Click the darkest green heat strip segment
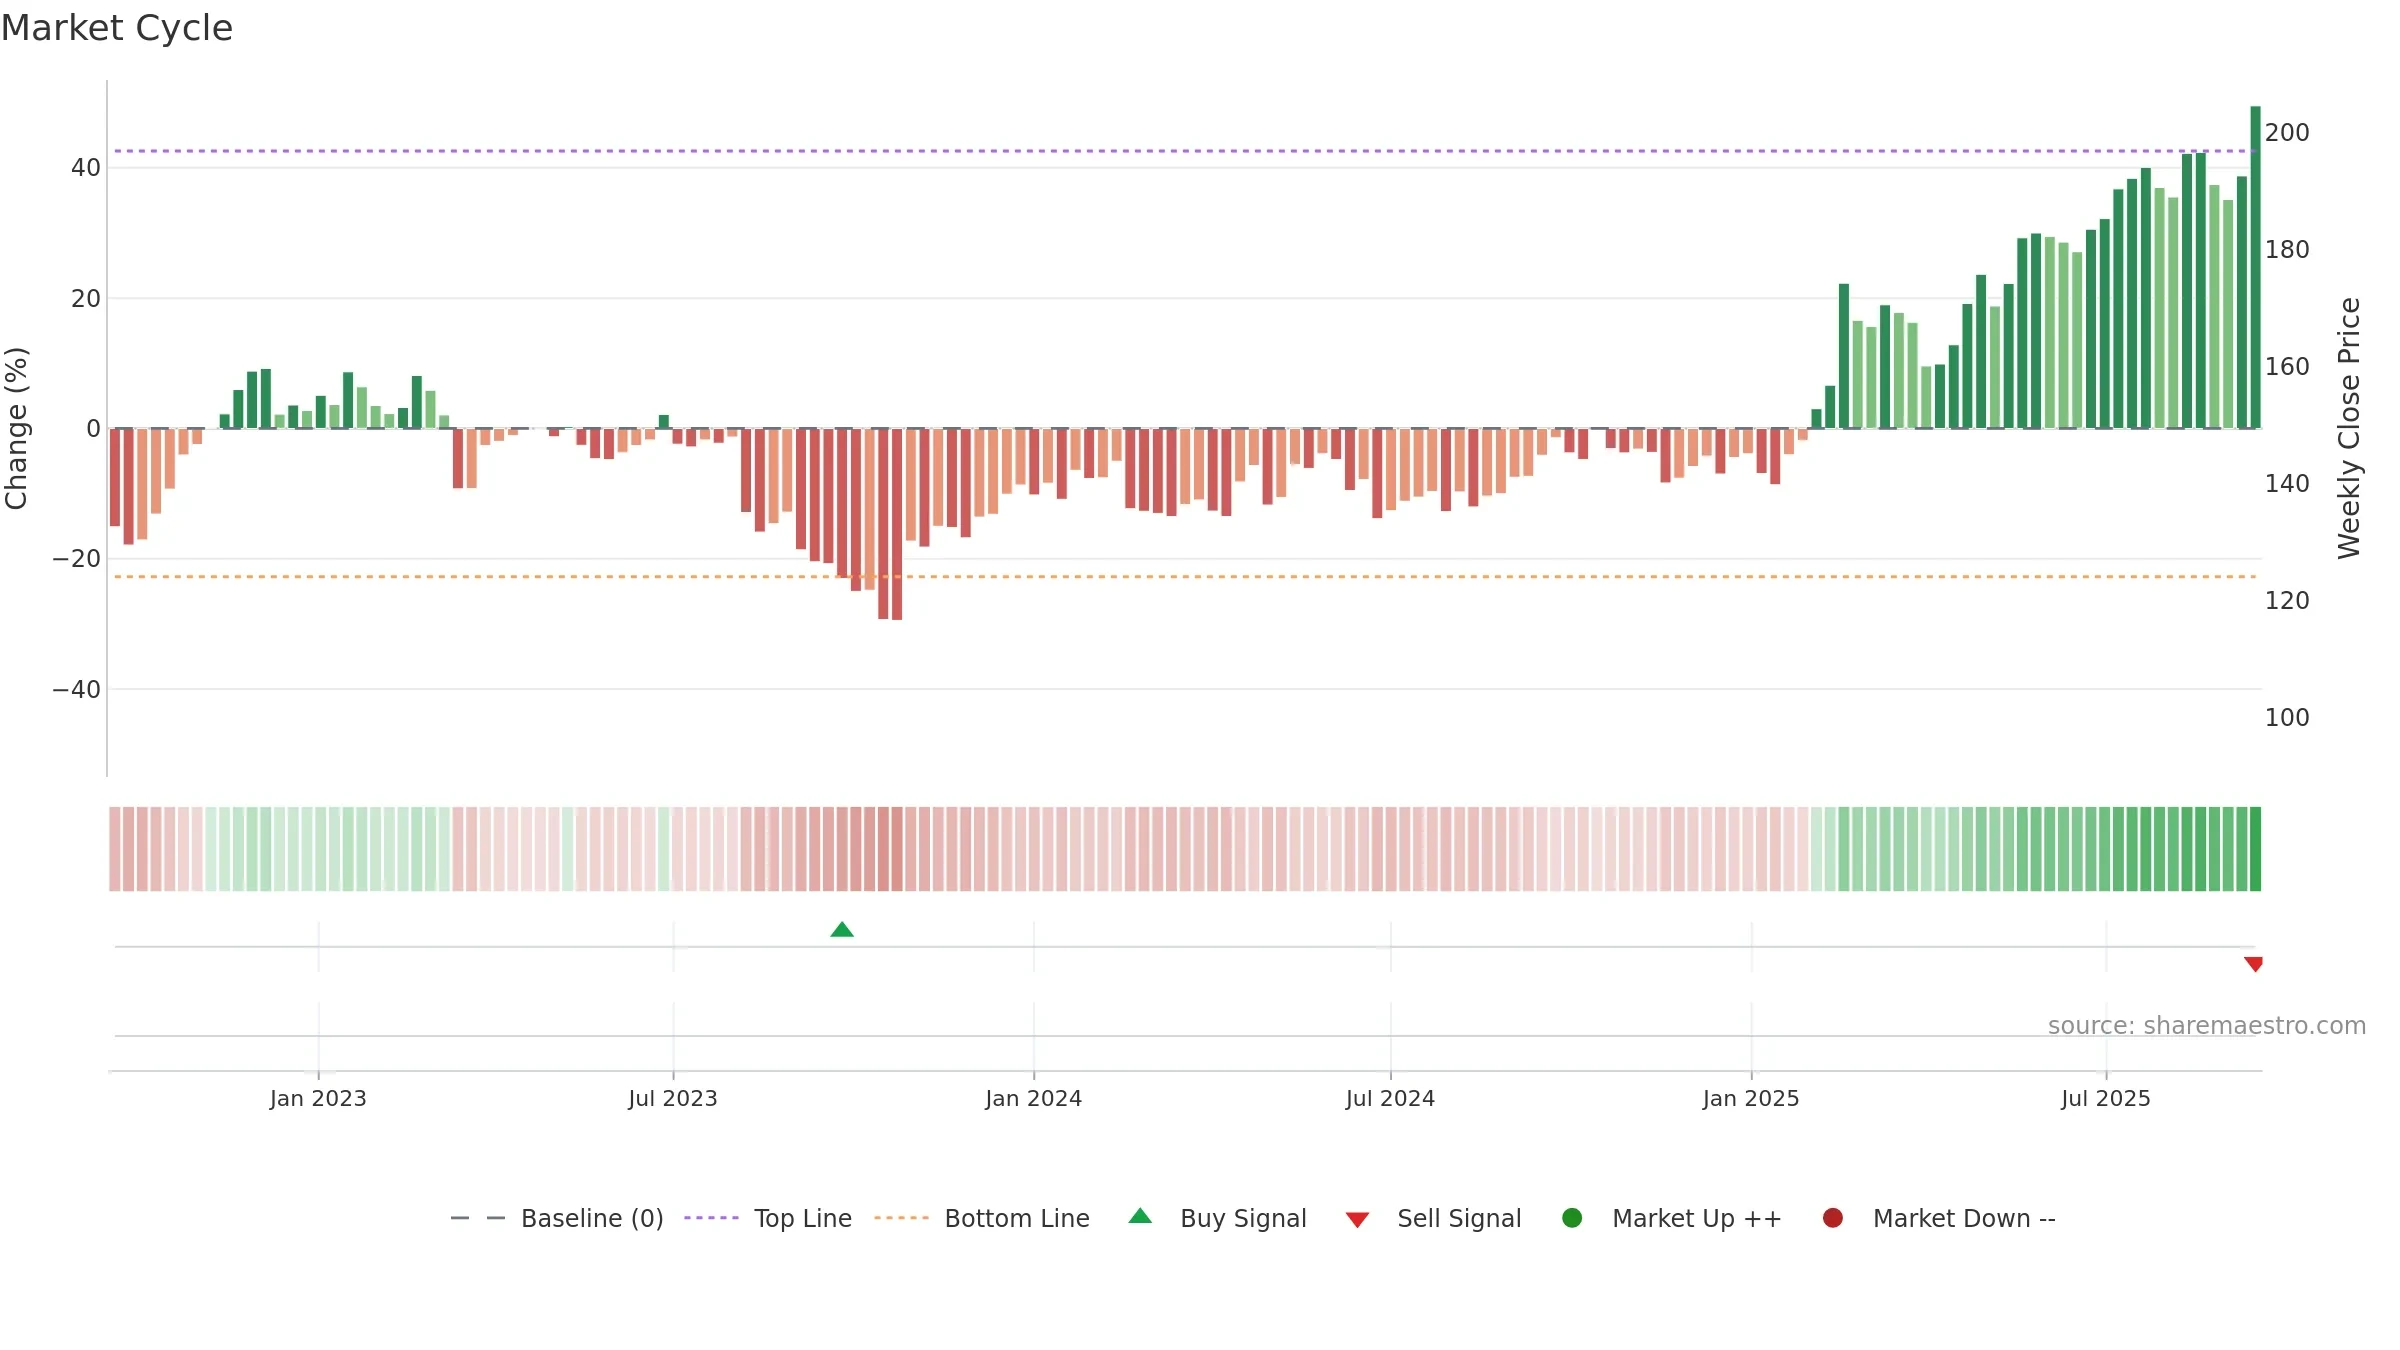 click(2255, 849)
